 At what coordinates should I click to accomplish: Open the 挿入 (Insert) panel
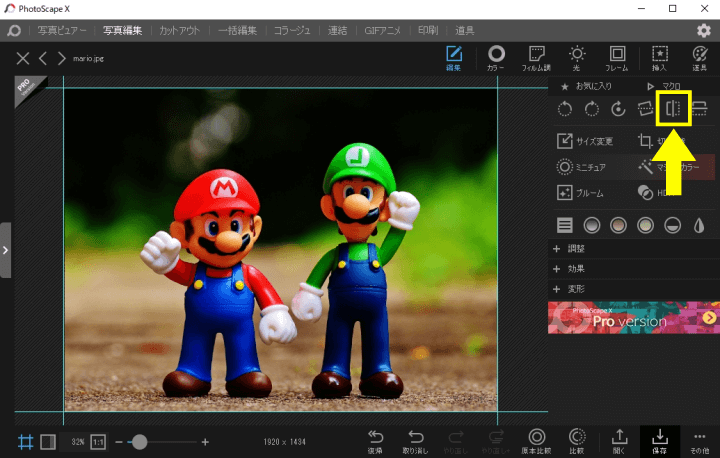point(659,58)
